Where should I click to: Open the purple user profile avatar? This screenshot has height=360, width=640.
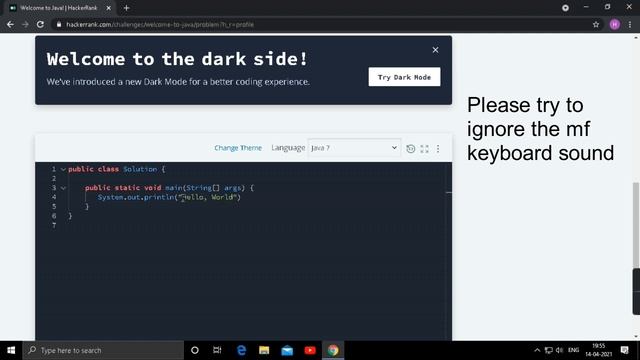(x=615, y=24)
